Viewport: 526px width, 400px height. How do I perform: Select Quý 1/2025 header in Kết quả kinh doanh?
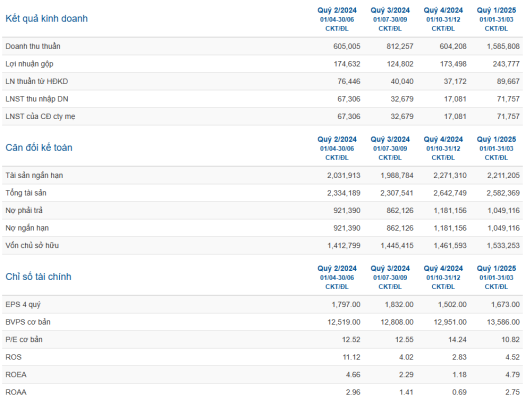pos(496,10)
